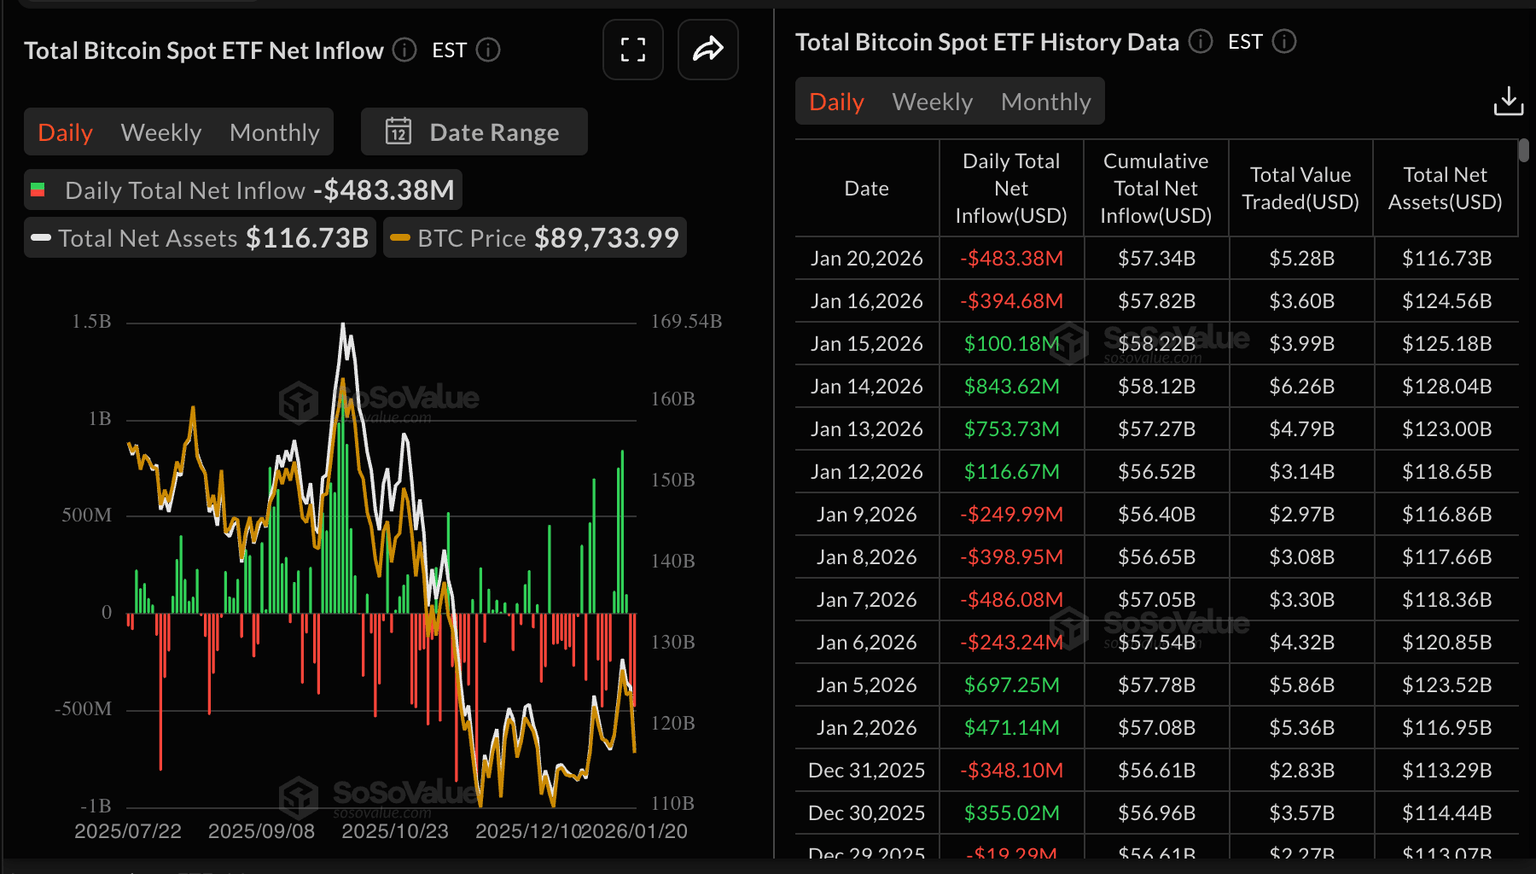Switch history table to Monthly

pyautogui.click(x=1045, y=102)
